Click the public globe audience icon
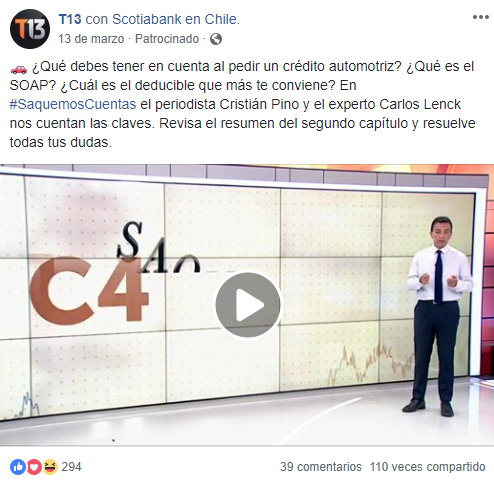494x481 pixels. click(x=216, y=39)
